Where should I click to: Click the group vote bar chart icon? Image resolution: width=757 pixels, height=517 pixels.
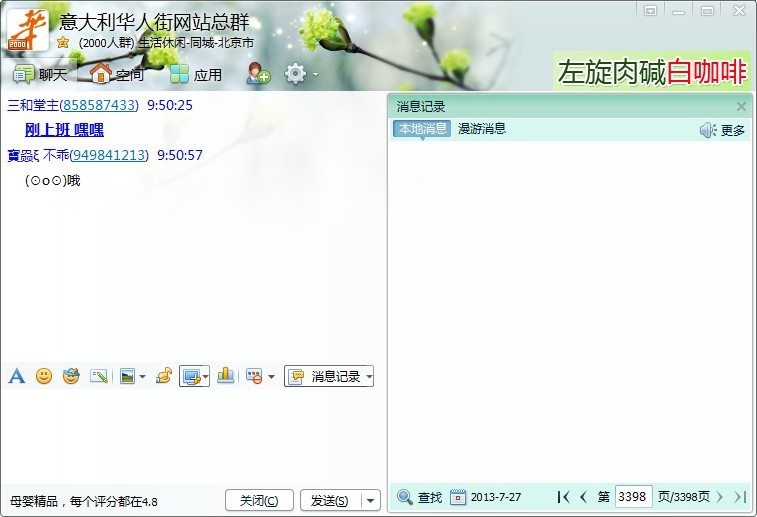pos(225,376)
